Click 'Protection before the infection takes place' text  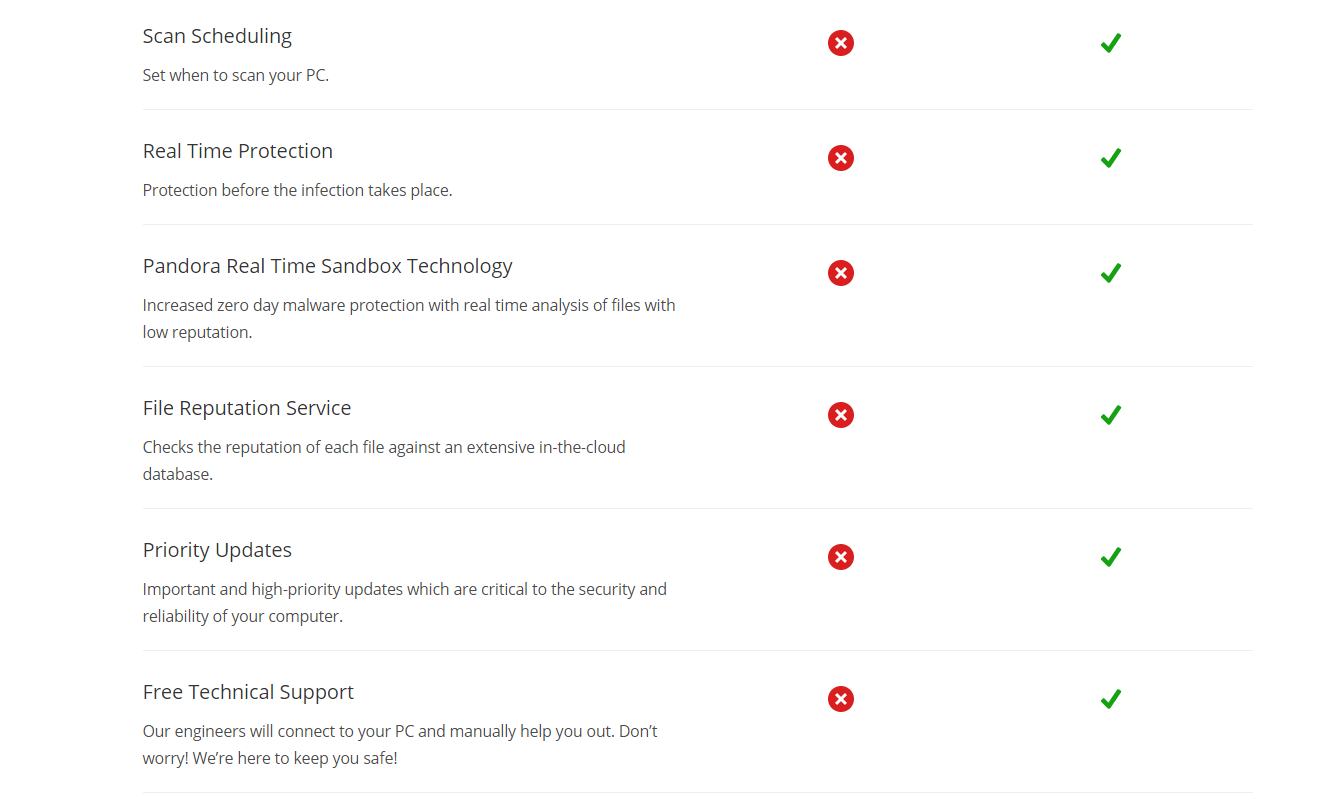point(297,190)
